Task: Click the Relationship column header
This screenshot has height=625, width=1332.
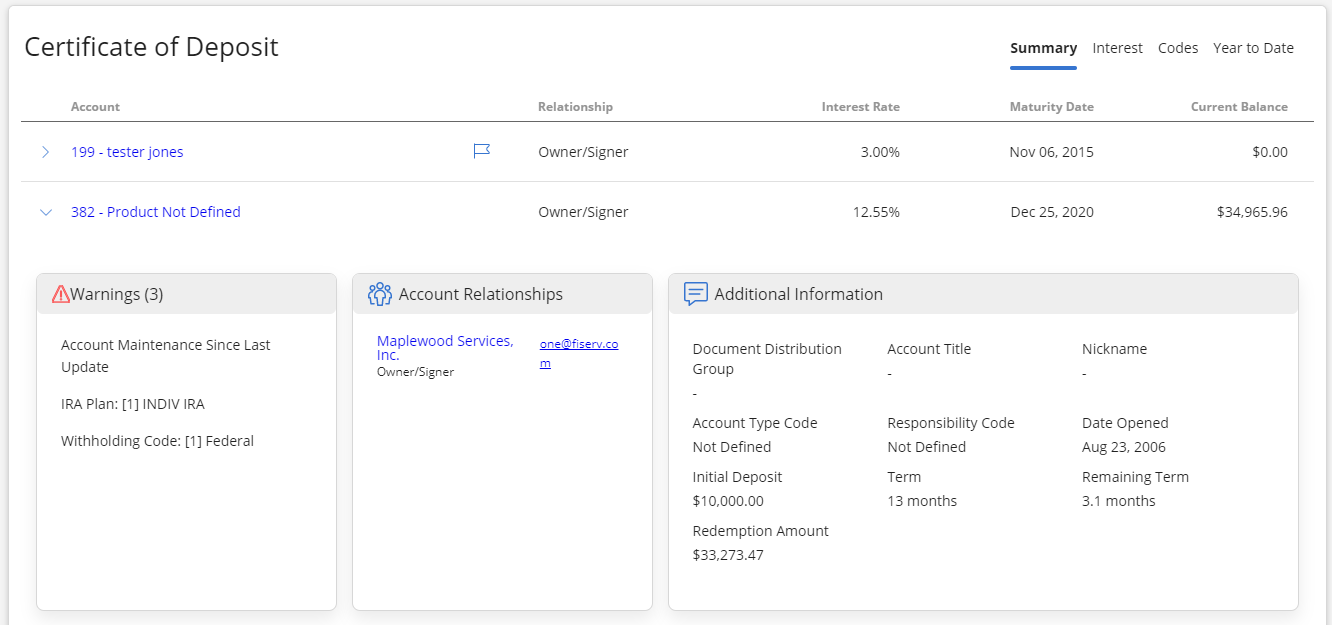Action: click(575, 107)
